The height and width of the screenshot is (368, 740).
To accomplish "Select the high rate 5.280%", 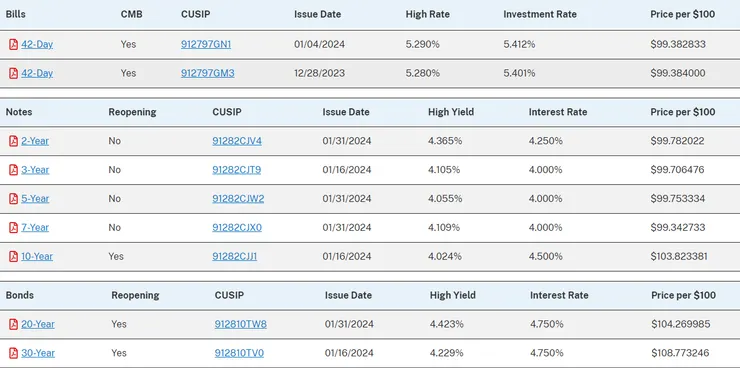I will 422,73.
